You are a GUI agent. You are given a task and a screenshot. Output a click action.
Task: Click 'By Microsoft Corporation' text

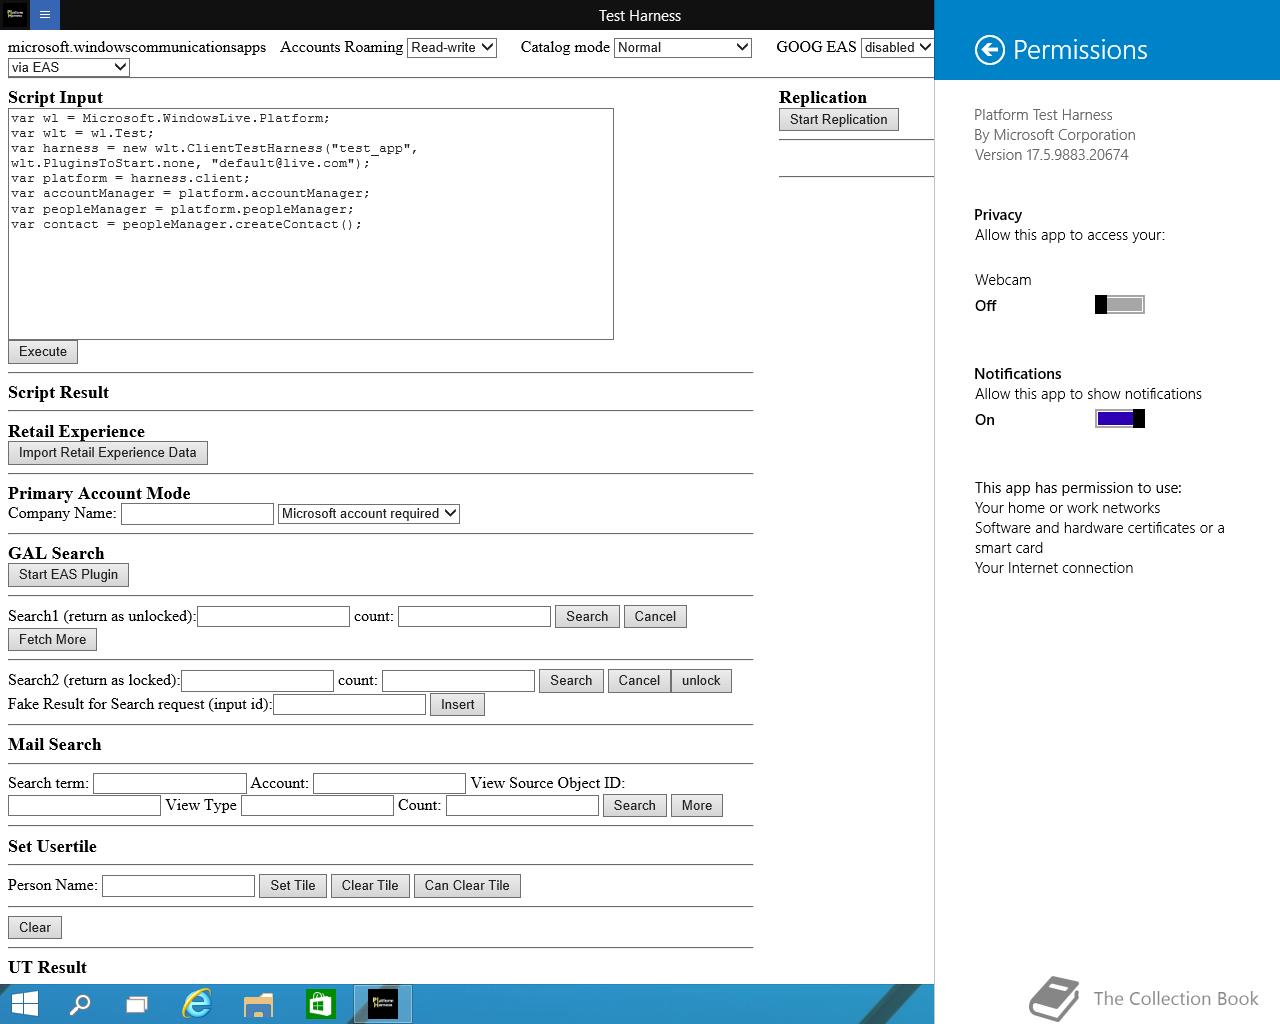point(1055,135)
